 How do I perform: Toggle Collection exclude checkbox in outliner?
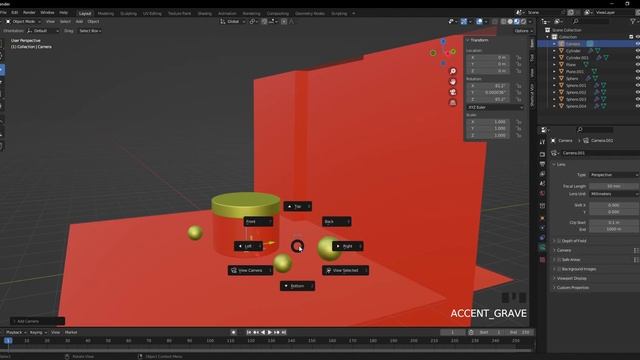631,37
